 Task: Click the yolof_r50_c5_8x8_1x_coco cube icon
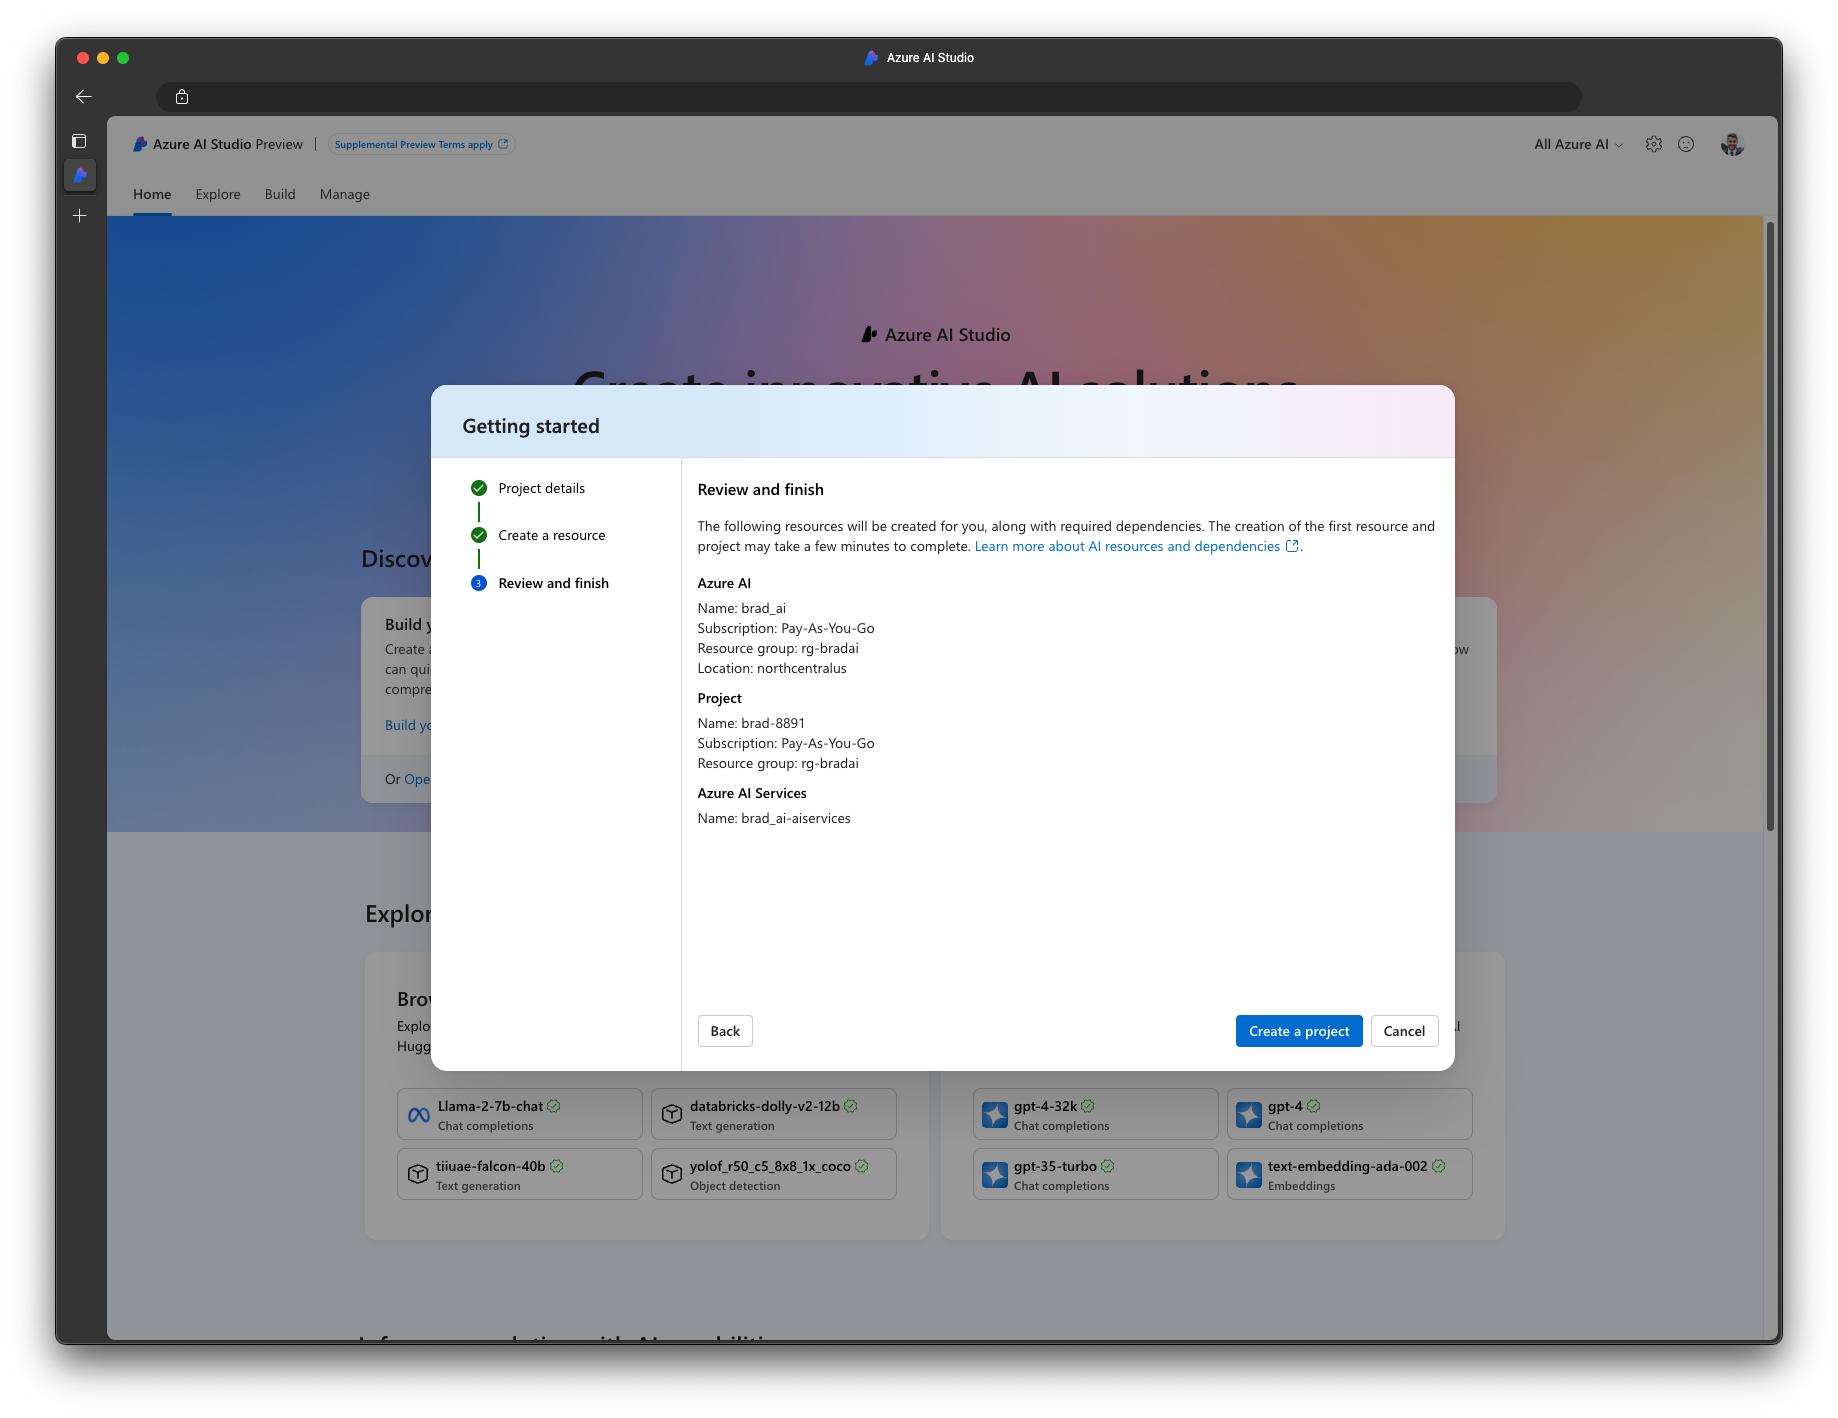coord(672,1174)
